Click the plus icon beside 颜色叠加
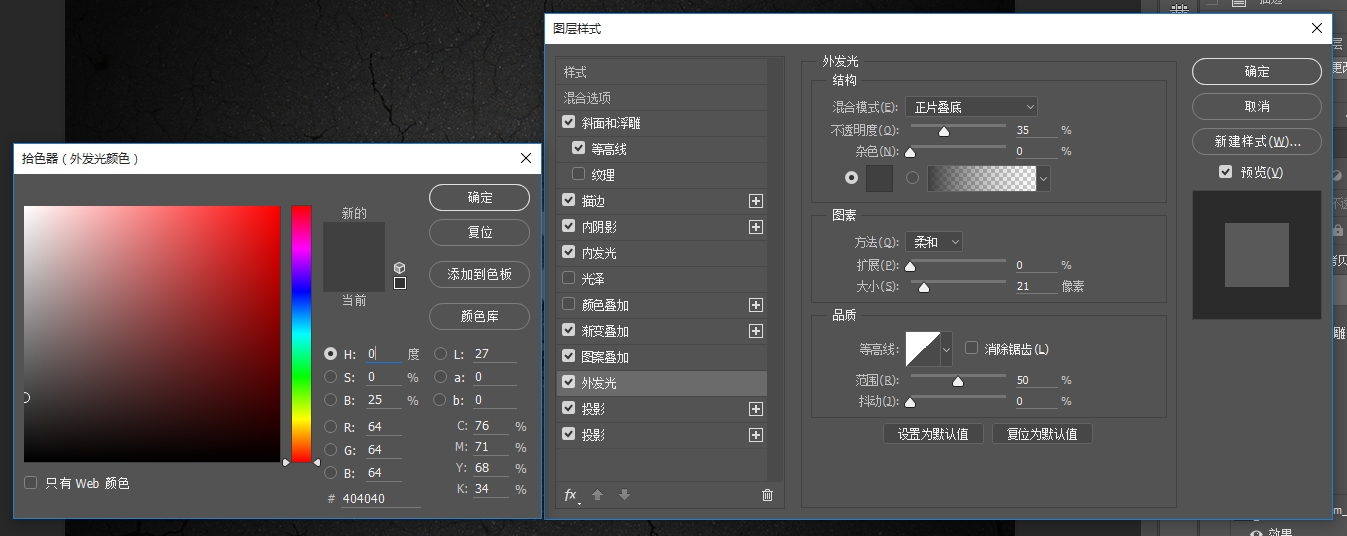The height and width of the screenshot is (536, 1347). [x=756, y=305]
